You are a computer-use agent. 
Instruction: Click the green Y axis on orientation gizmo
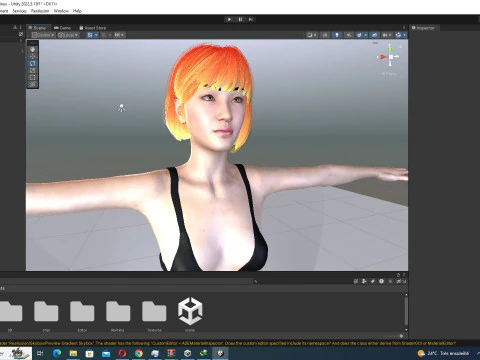tap(390, 49)
